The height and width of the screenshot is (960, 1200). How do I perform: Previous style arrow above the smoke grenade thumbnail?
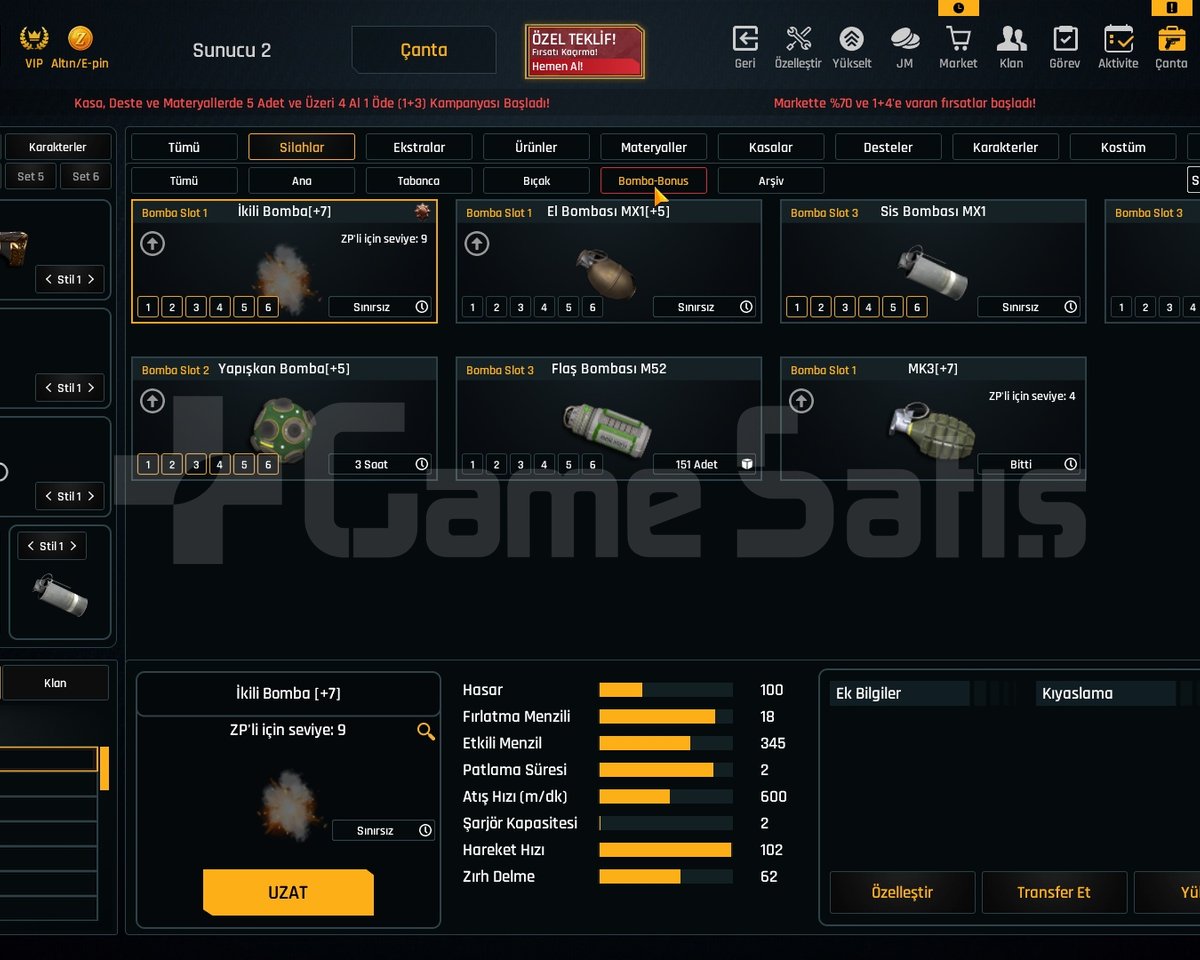pyautogui.click(x=30, y=546)
